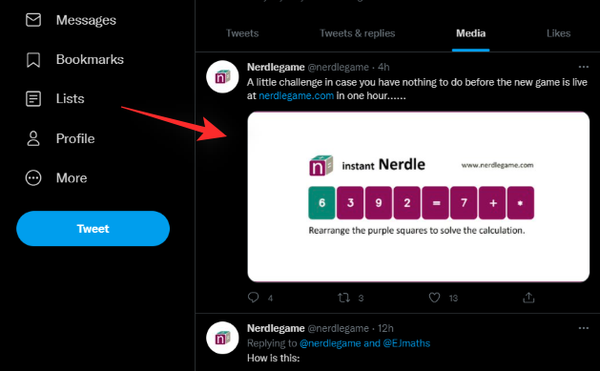Click Nerdlegame avatar on the 4h tweet
Image resolution: width=600 pixels, height=371 pixels.
[222, 77]
